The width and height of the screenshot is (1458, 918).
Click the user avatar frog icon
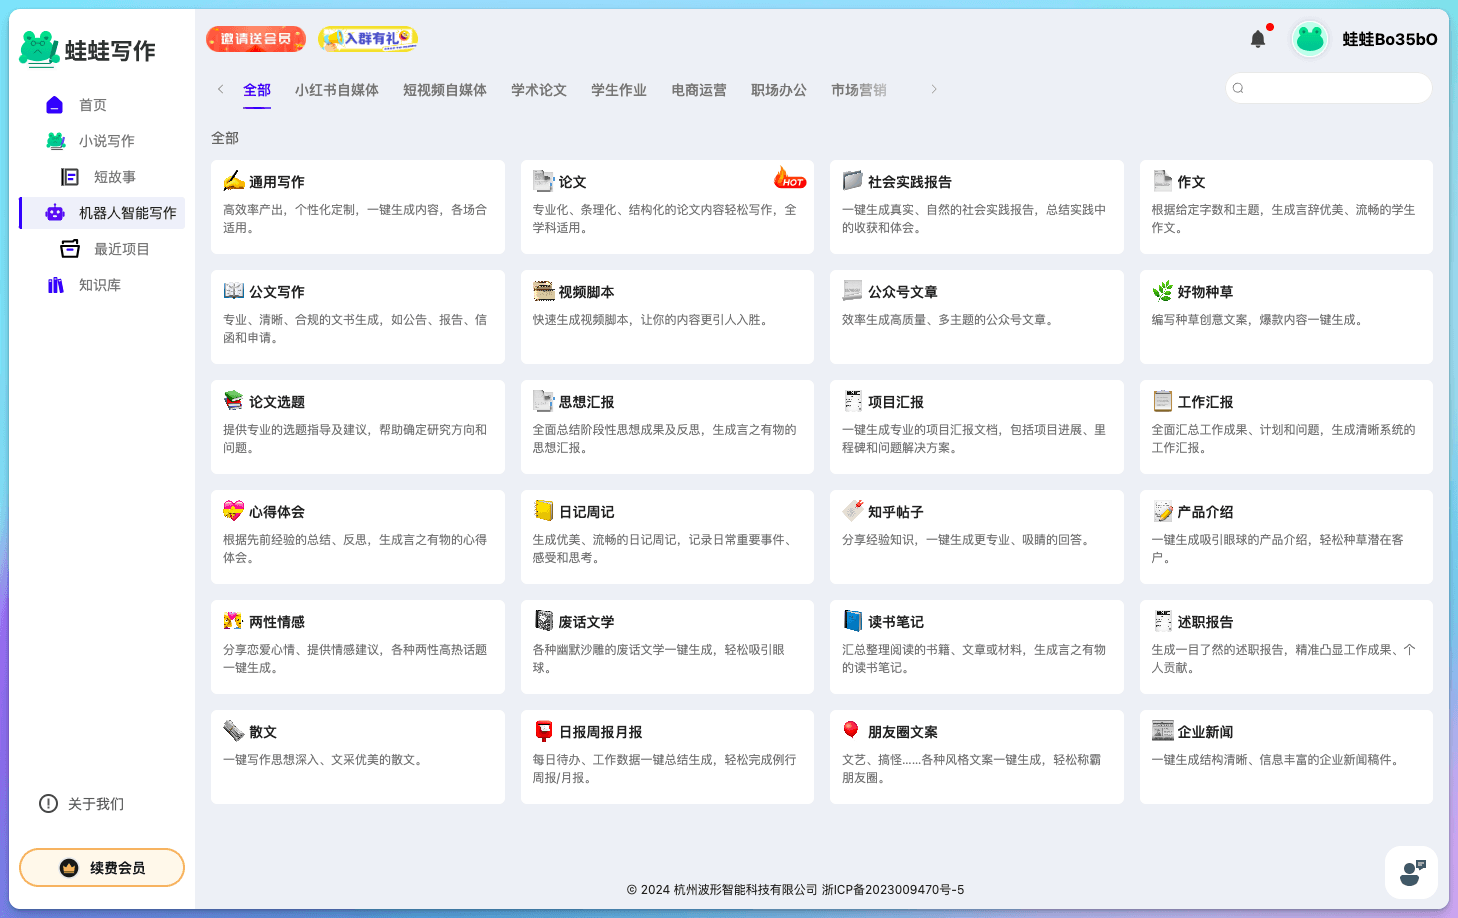tap(1310, 39)
